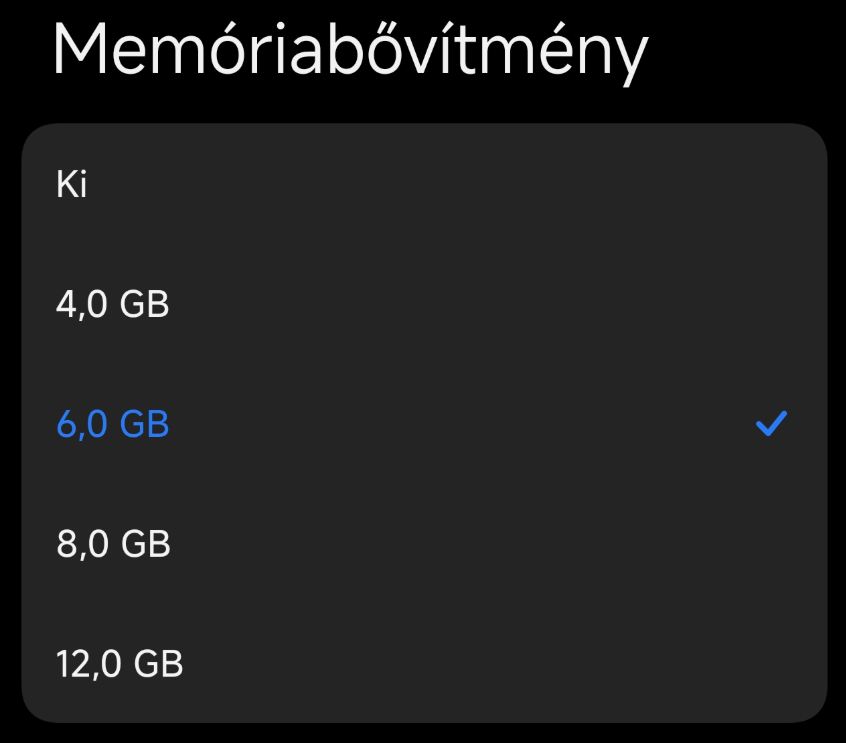Turn memory extension off with Ki row
846x743 pixels.
pos(423,185)
